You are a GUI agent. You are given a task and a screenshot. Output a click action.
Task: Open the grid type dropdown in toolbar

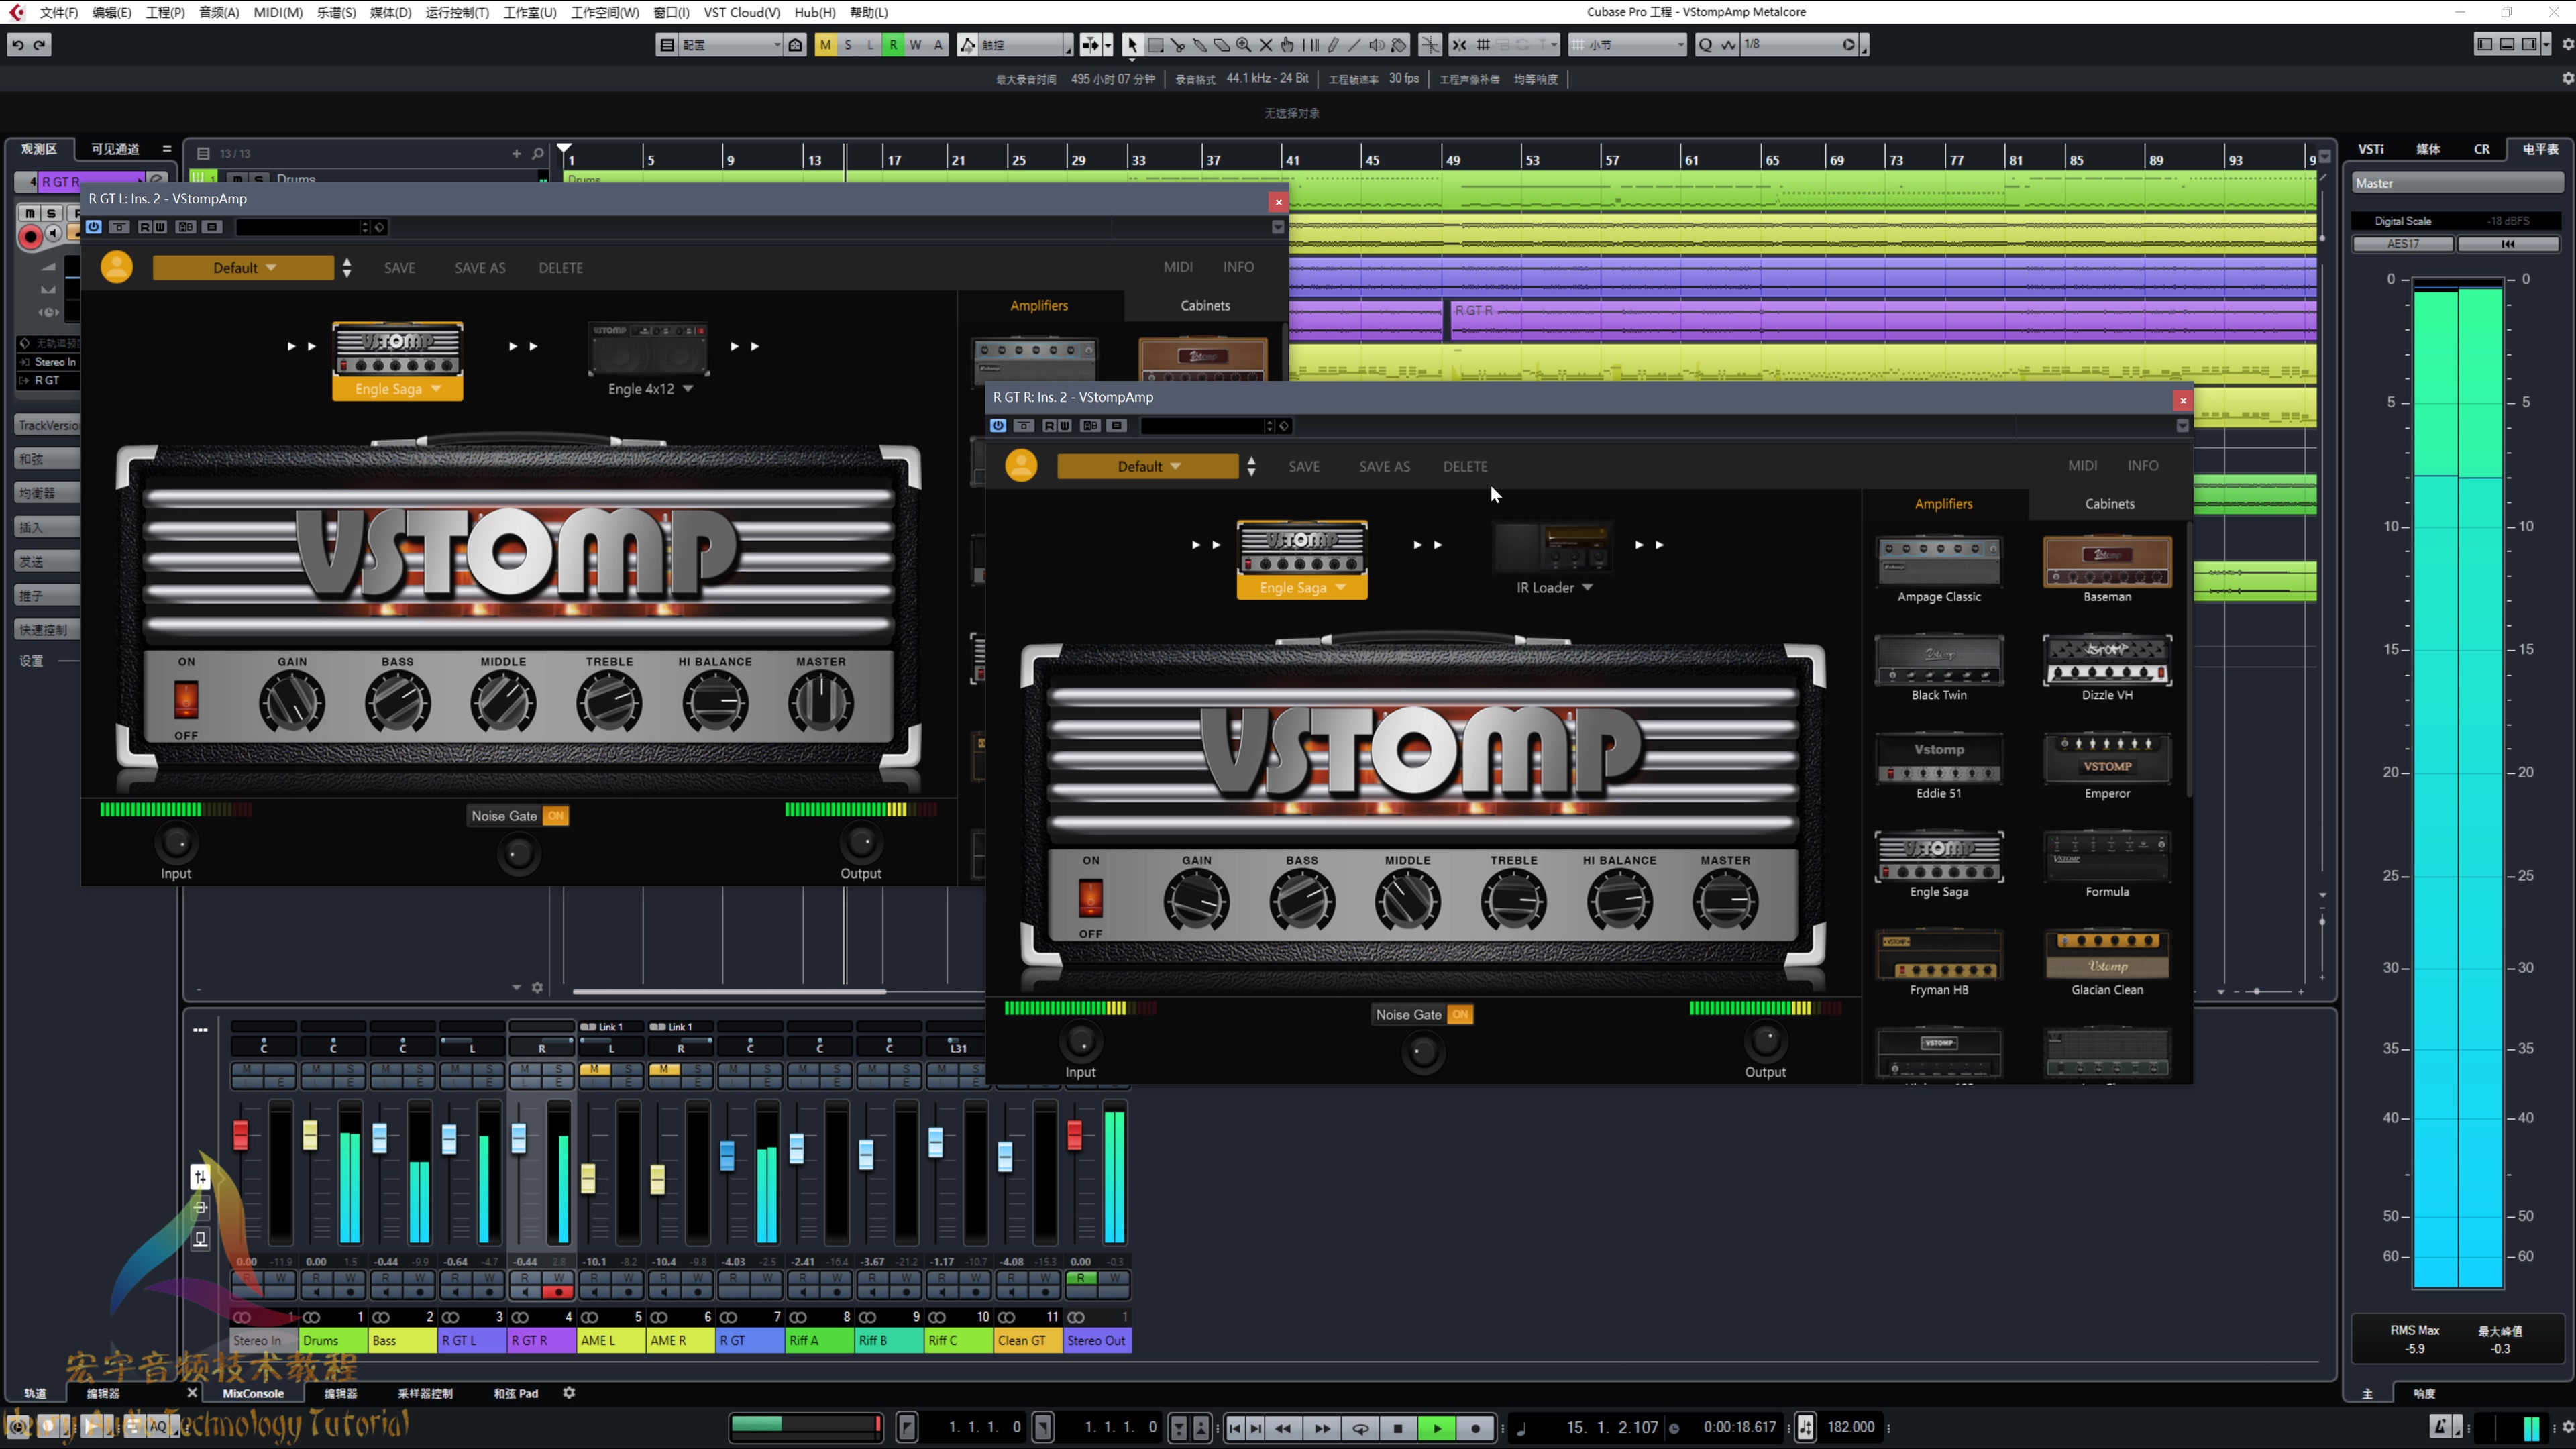coord(1628,44)
